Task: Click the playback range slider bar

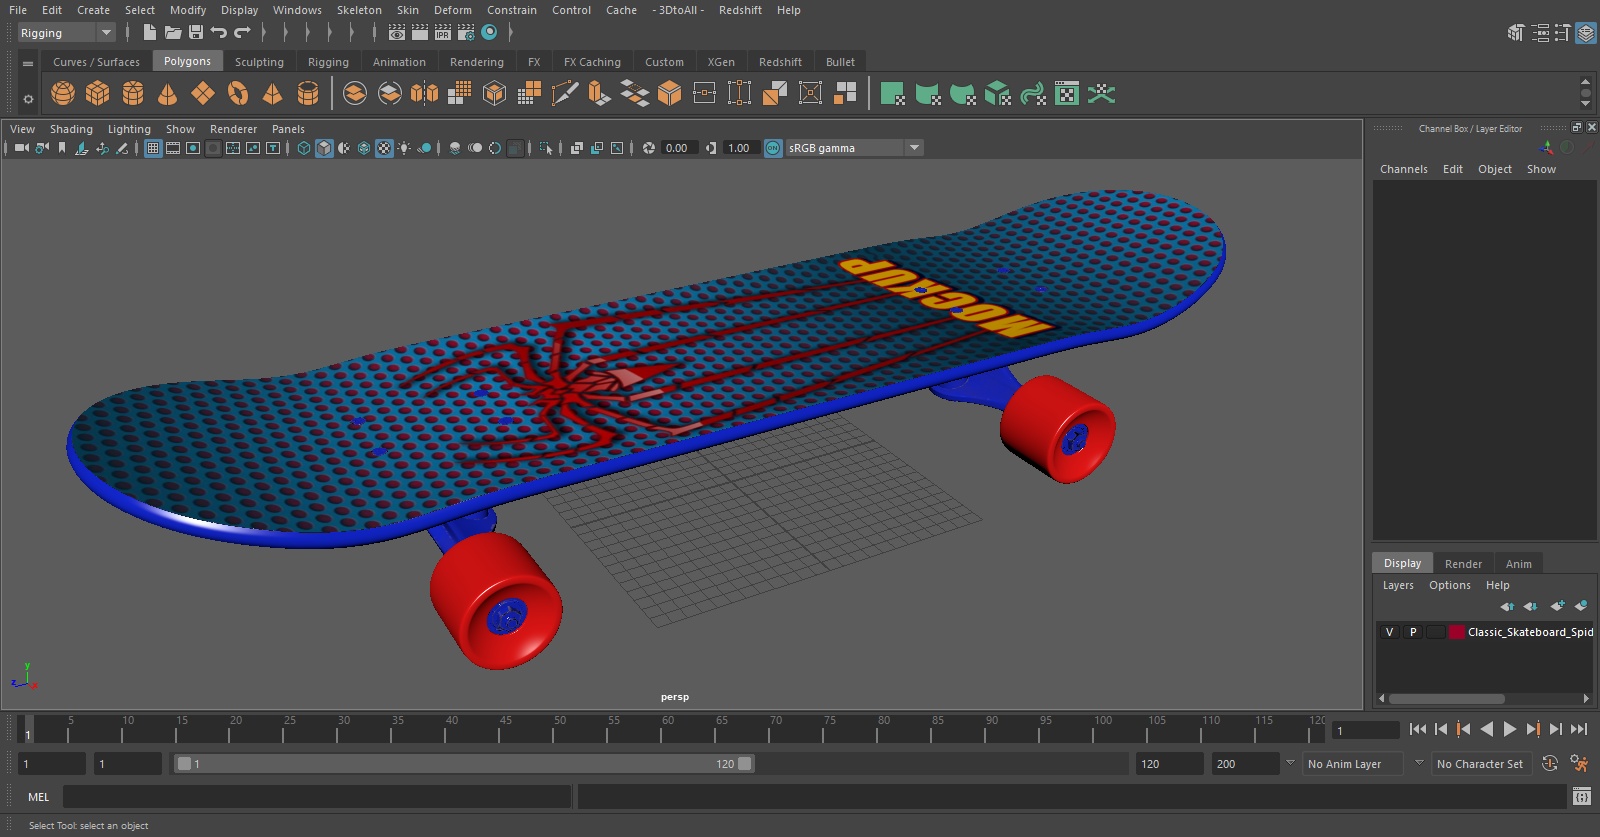Action: [465, 764]
